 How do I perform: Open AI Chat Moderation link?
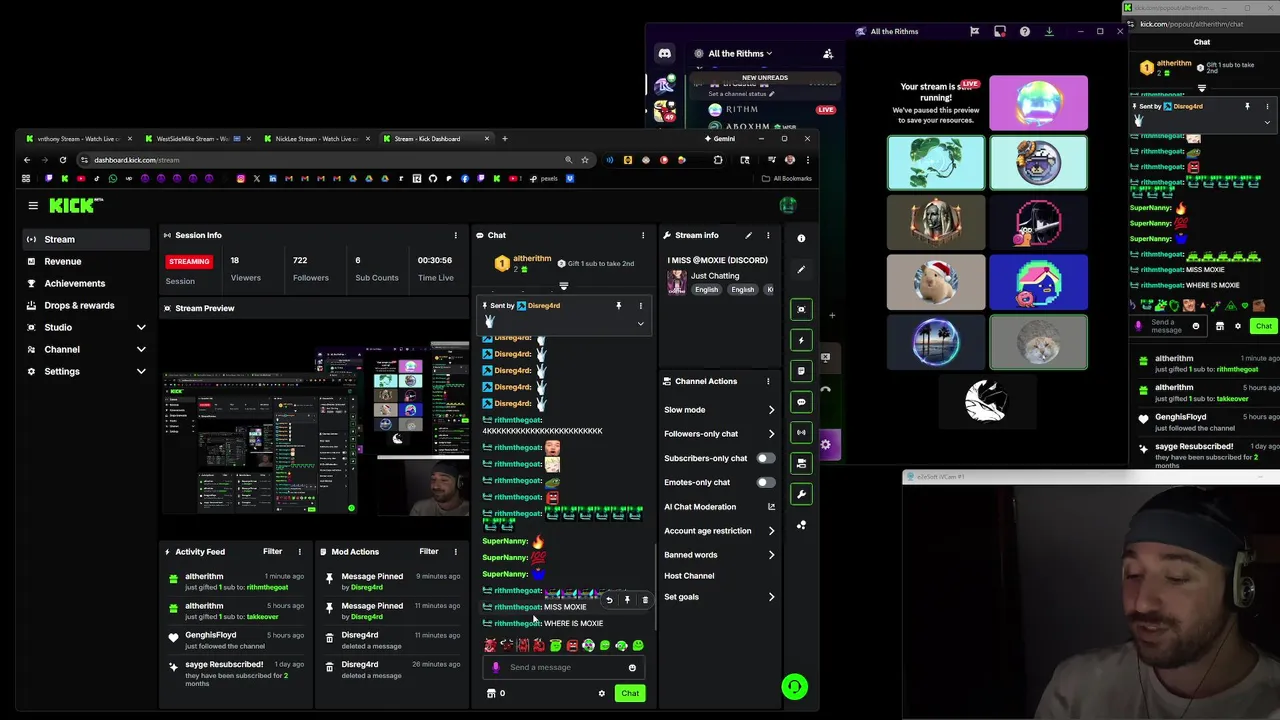[719, 507]
